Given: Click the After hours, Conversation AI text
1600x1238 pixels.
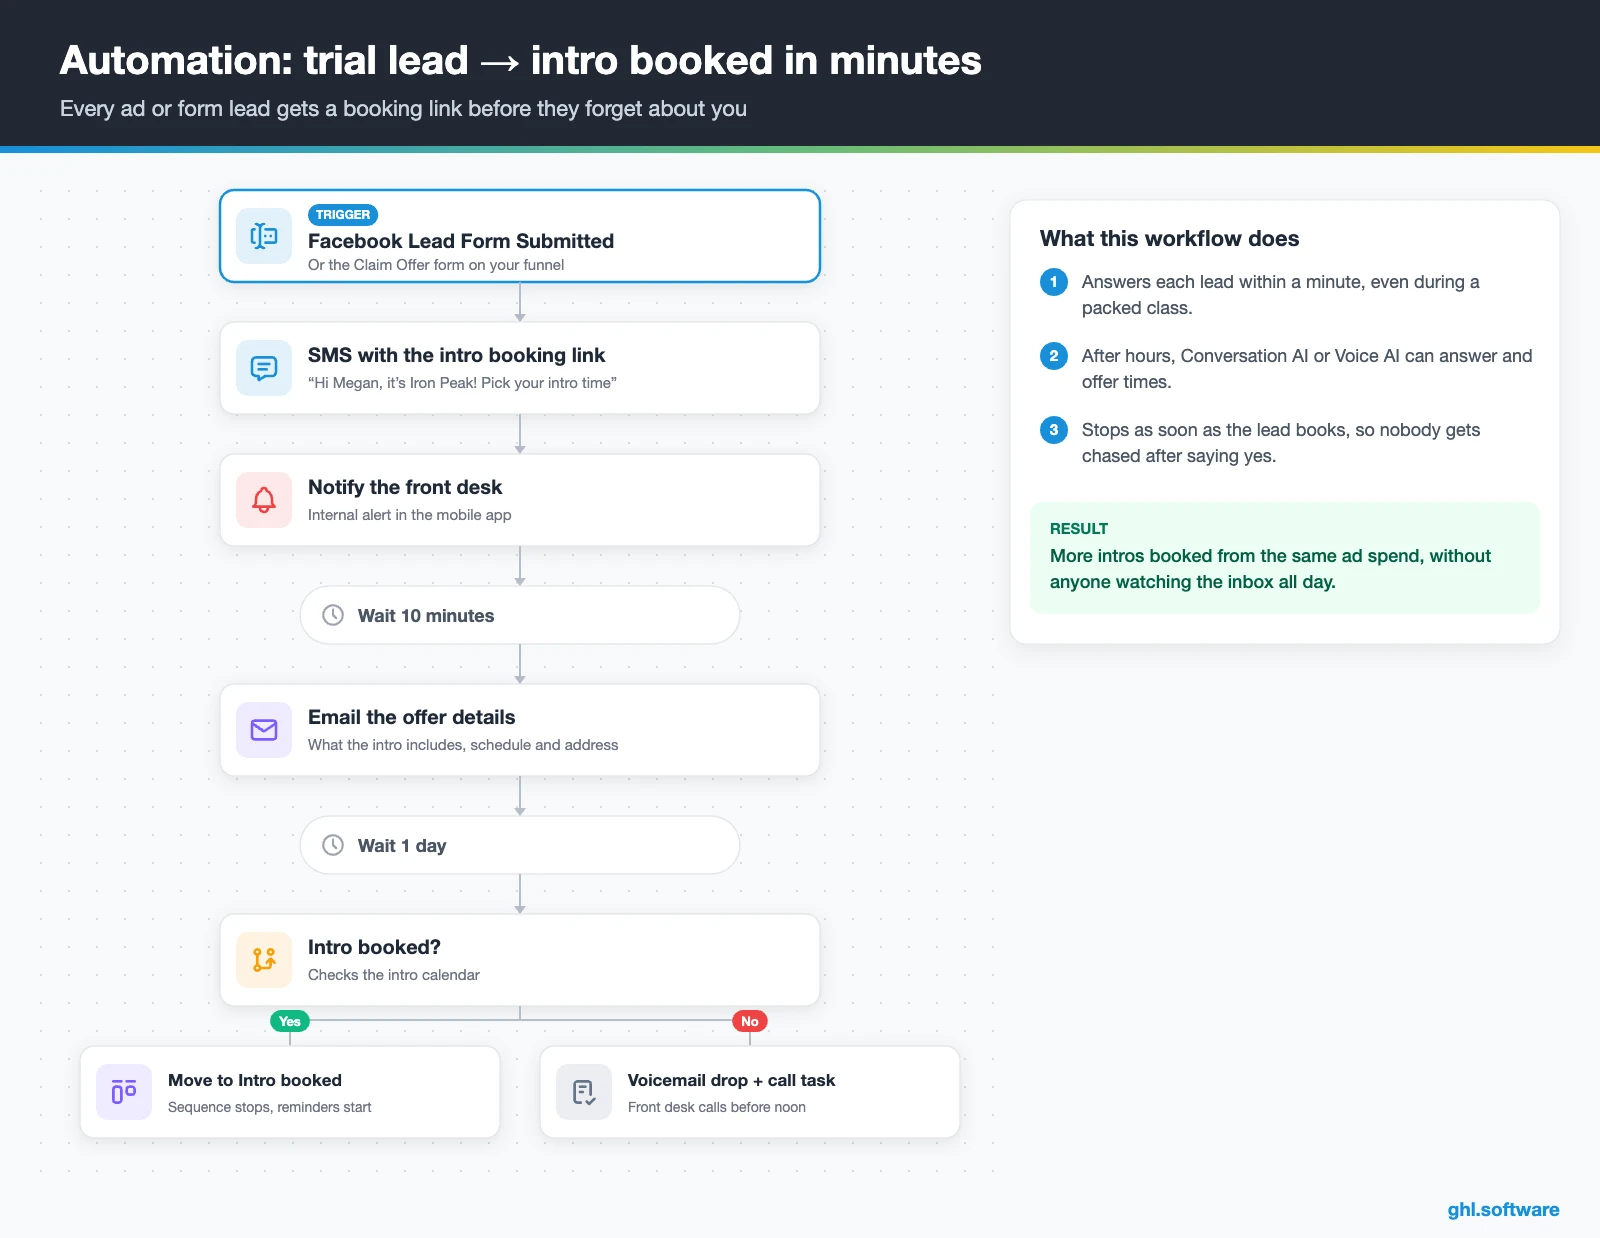Looking at the screenshot, I should (x=1307, y=369).
